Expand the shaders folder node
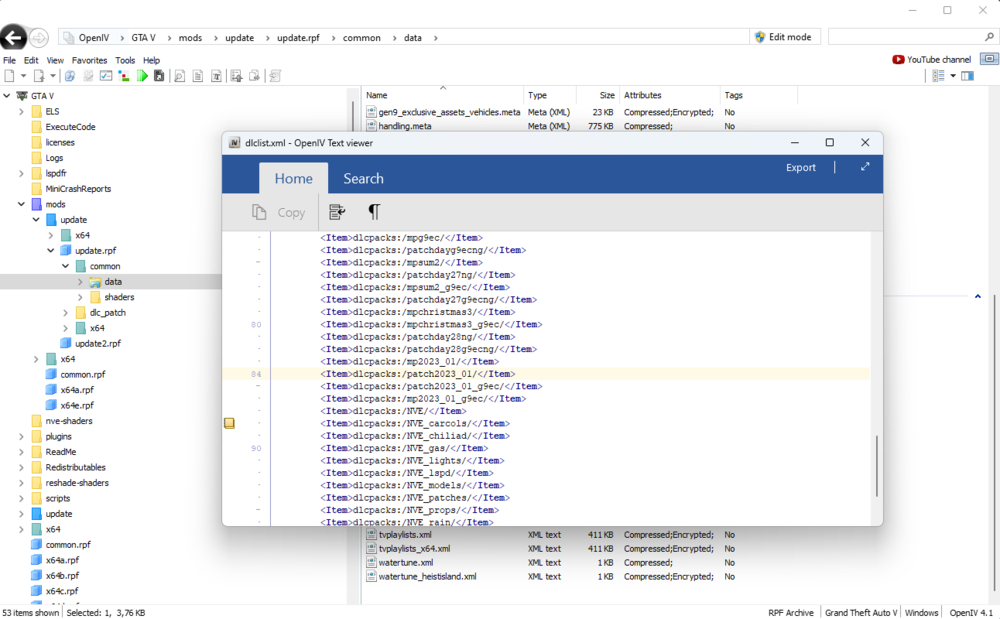The width and height of the screenshot is (1000, 619). pyautogui.click(x=80, y=297)
